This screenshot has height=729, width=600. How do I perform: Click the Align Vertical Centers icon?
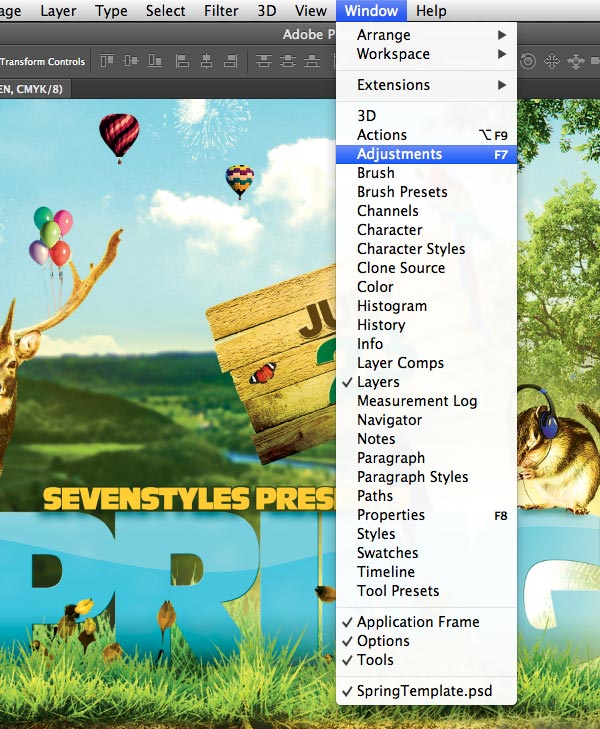131,61
